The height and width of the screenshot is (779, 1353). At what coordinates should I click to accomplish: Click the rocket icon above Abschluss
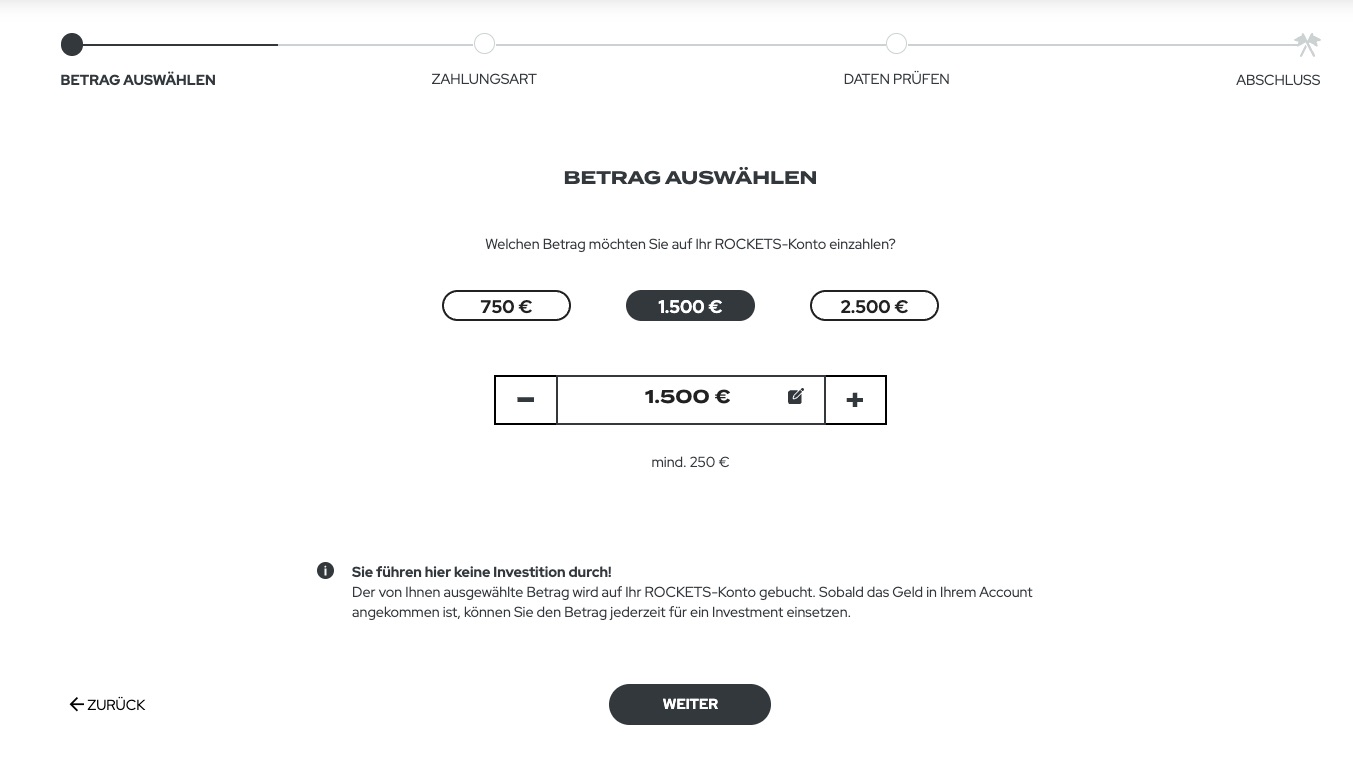(1307, 44)
